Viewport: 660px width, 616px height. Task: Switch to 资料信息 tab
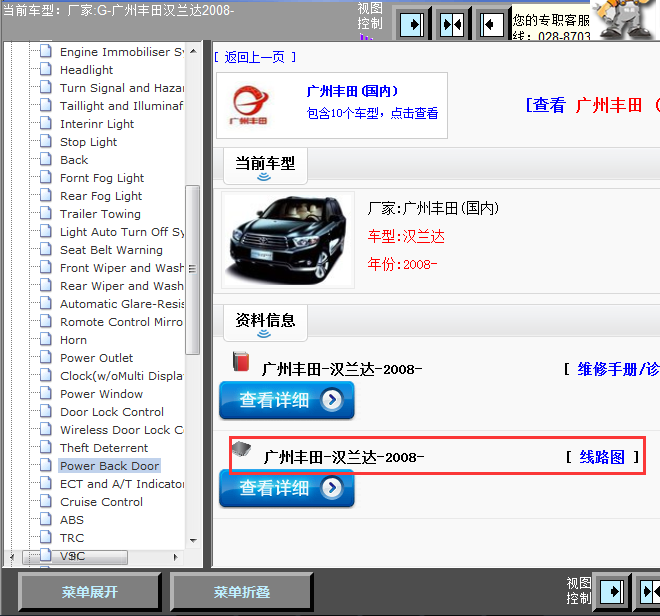tap(265, 323)
